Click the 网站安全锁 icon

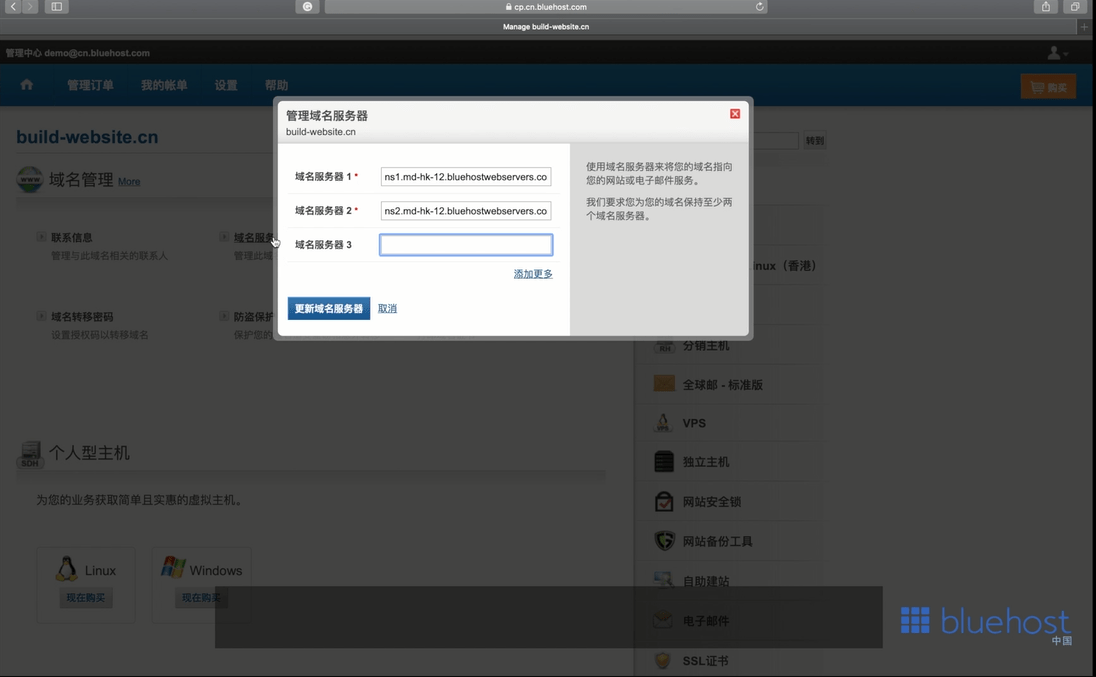coord(664,501)
